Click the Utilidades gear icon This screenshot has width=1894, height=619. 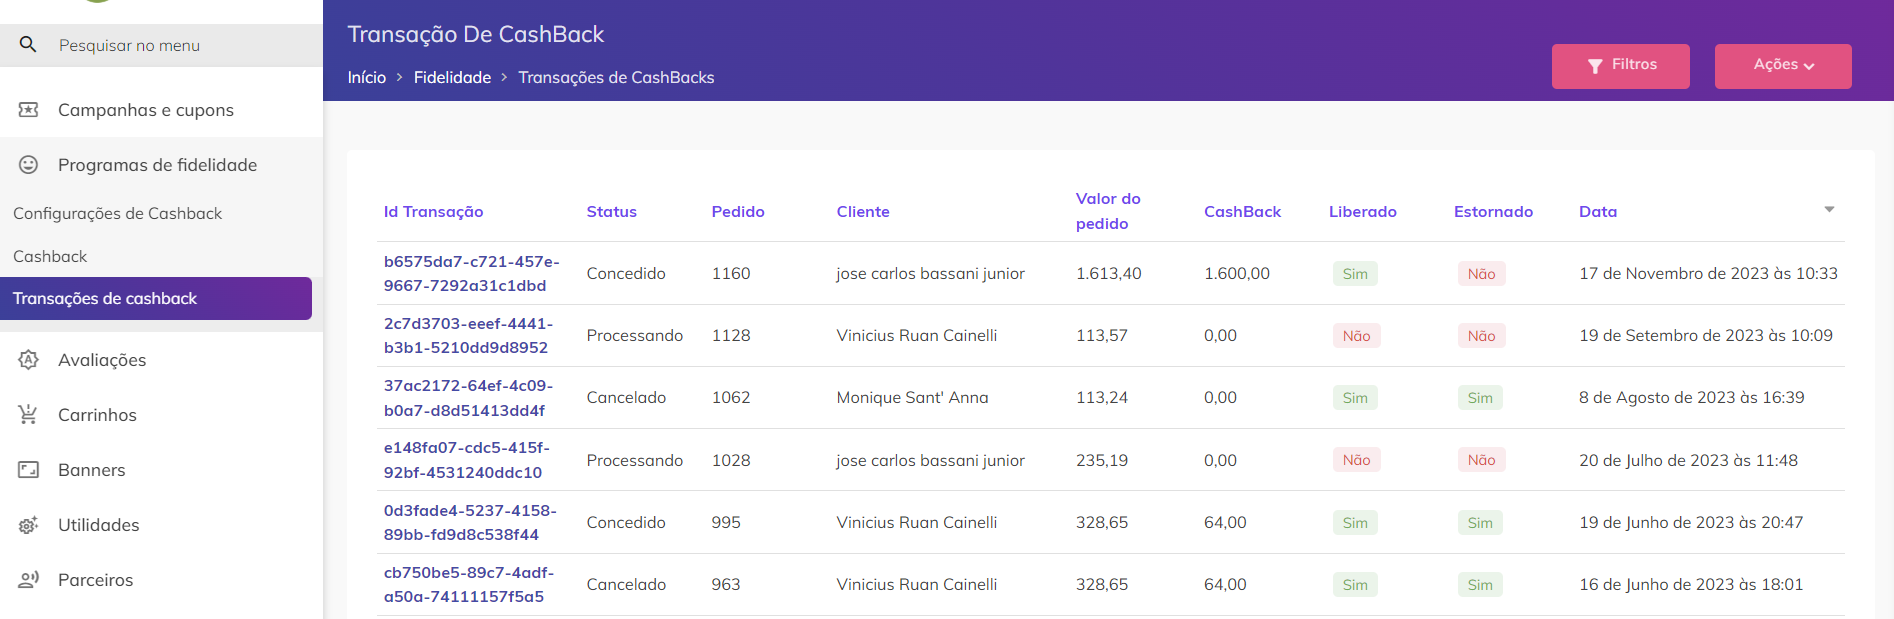(x=28, y=525)
